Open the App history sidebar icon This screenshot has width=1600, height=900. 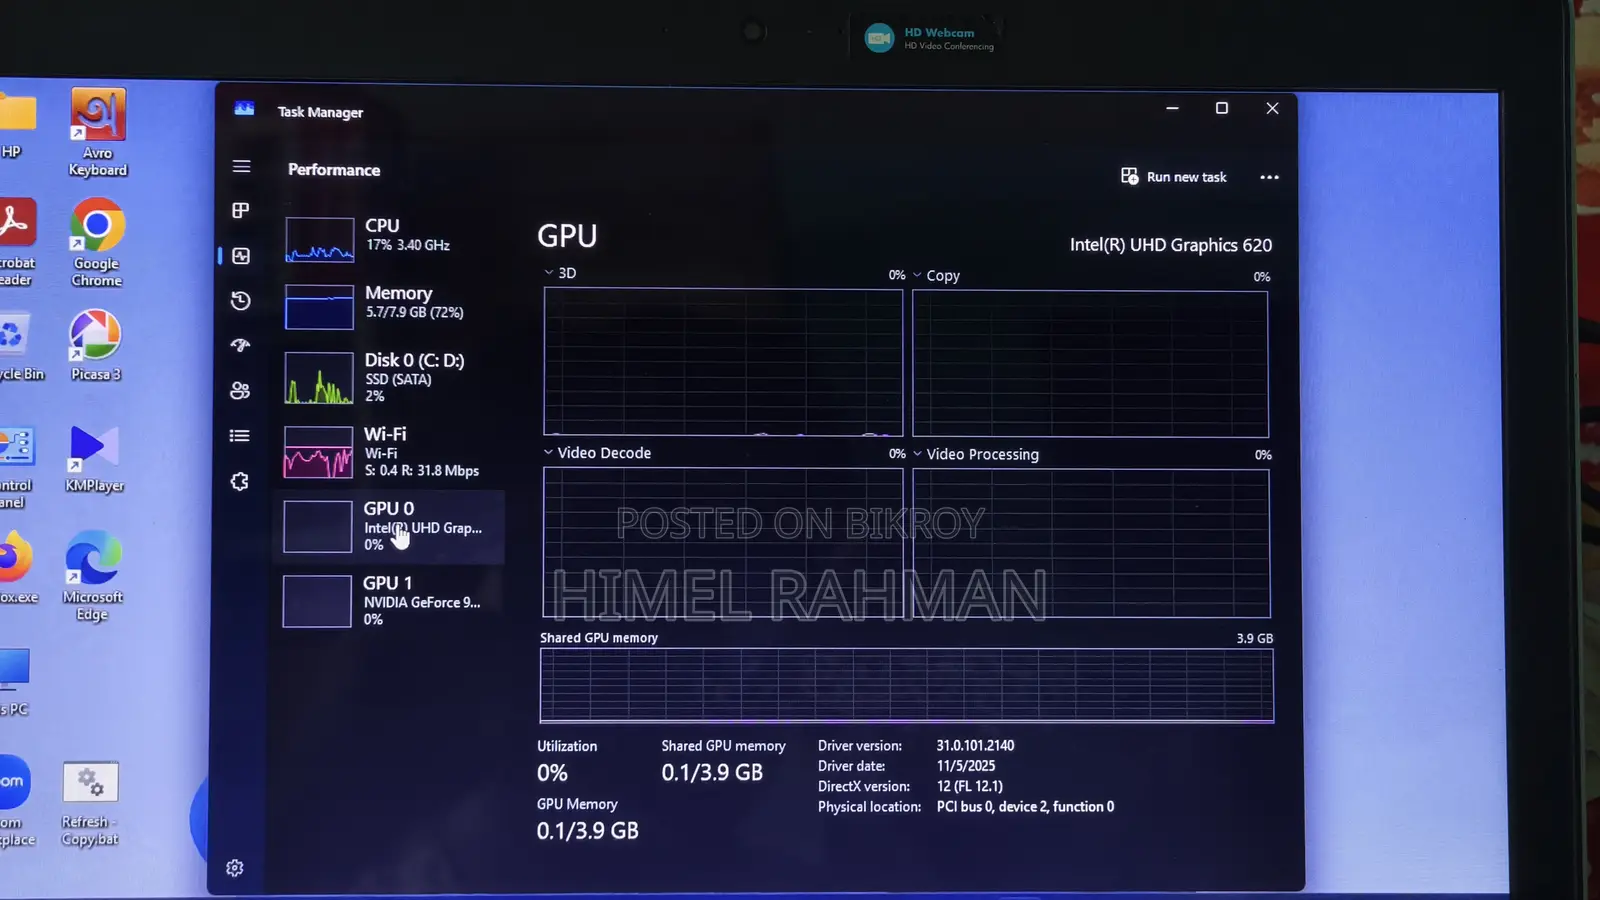pos(240,301)
